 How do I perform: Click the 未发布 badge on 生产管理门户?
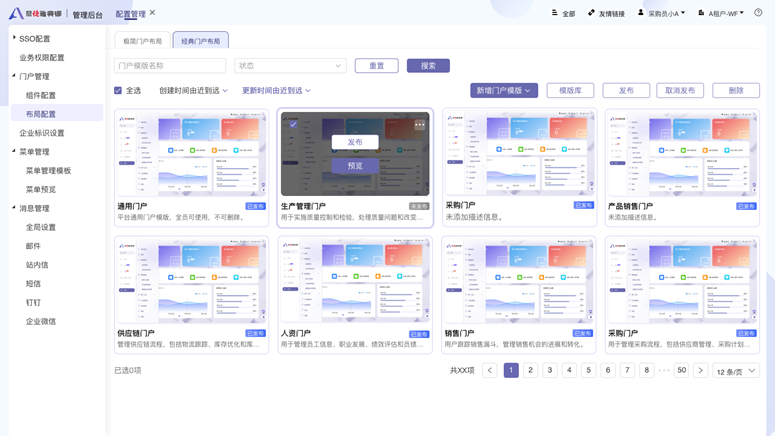click(419, 206)
